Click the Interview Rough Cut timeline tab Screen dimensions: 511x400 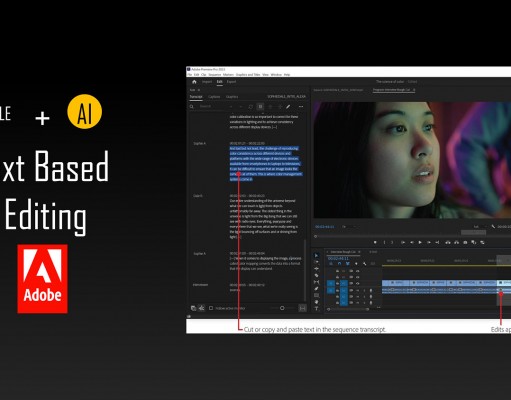point(343,252)
